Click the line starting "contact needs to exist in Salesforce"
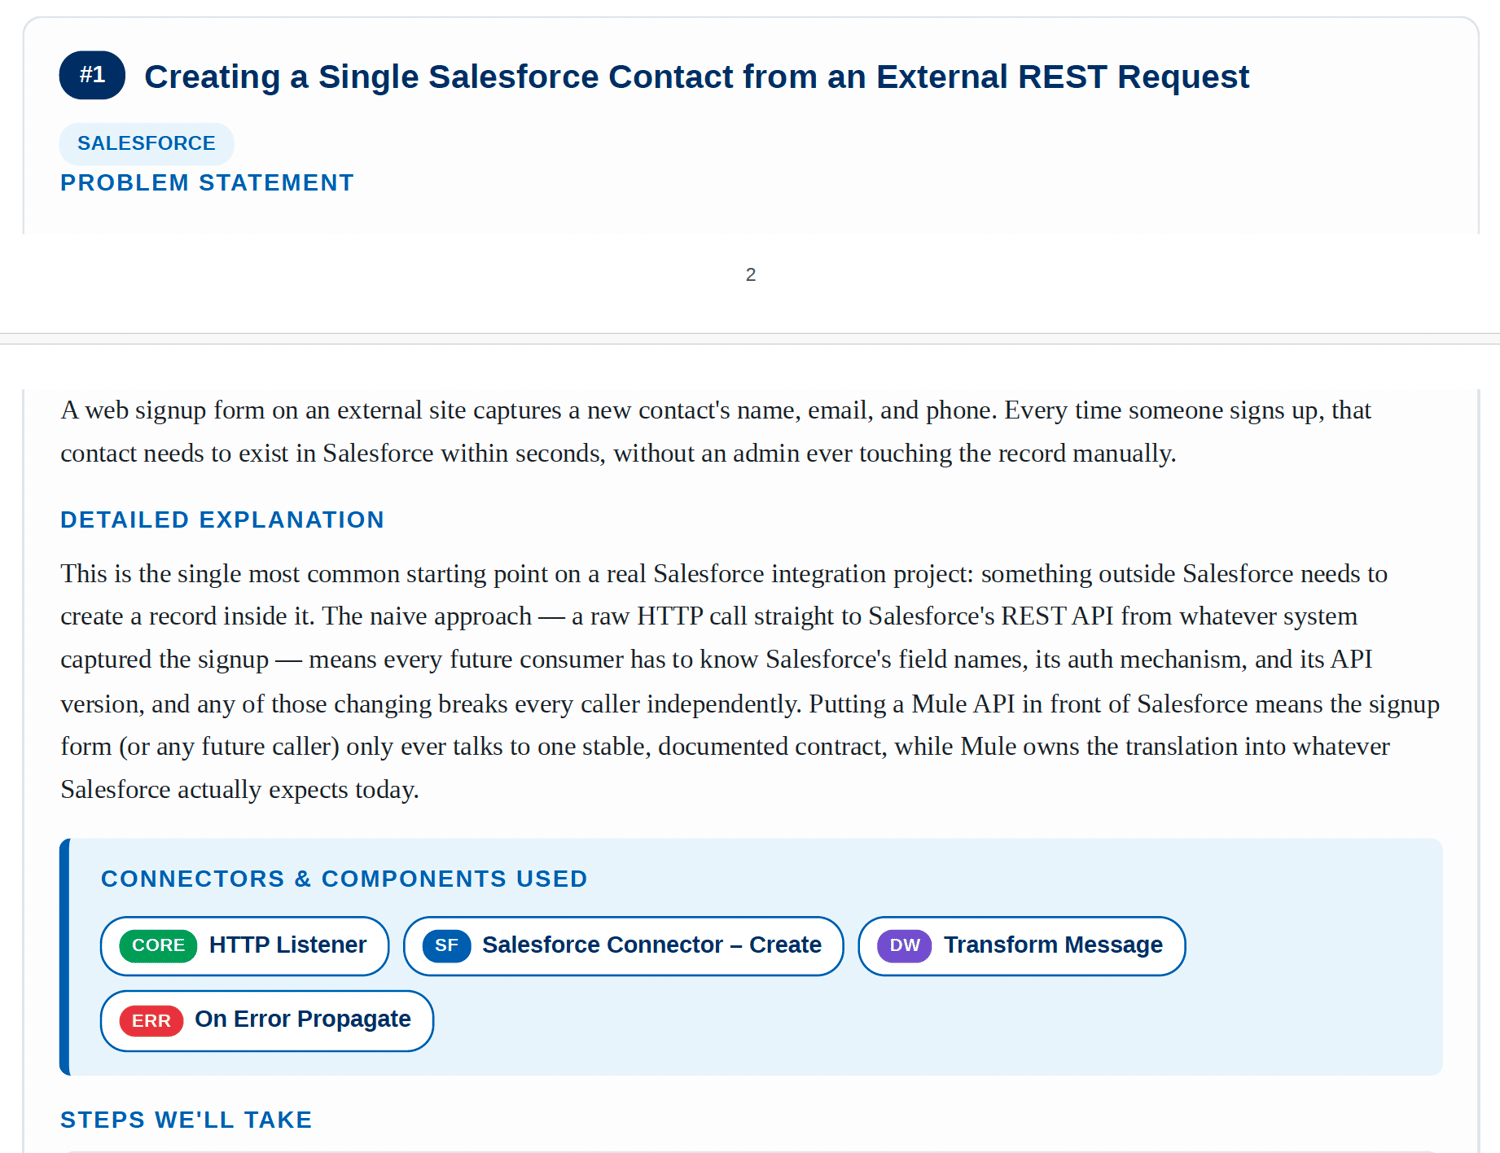1500x1153 pixels. coord(618,453)
